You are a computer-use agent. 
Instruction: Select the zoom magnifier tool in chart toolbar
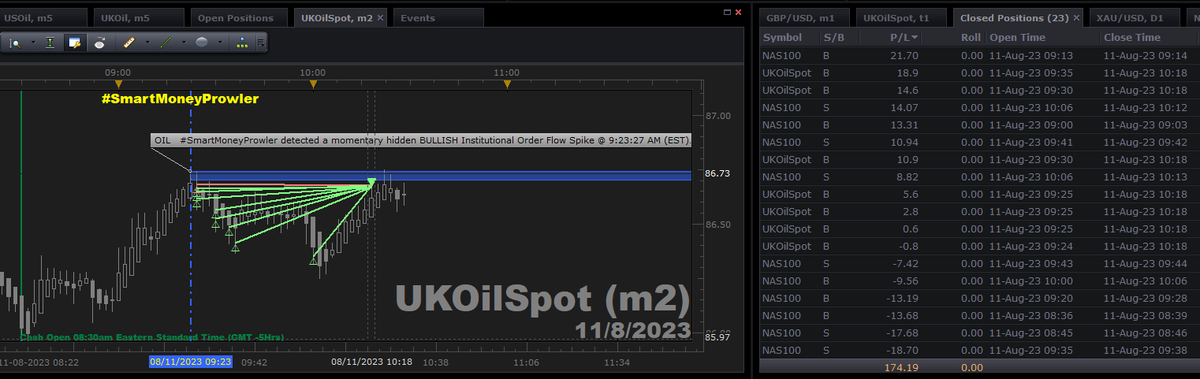[x=16, y=43]
